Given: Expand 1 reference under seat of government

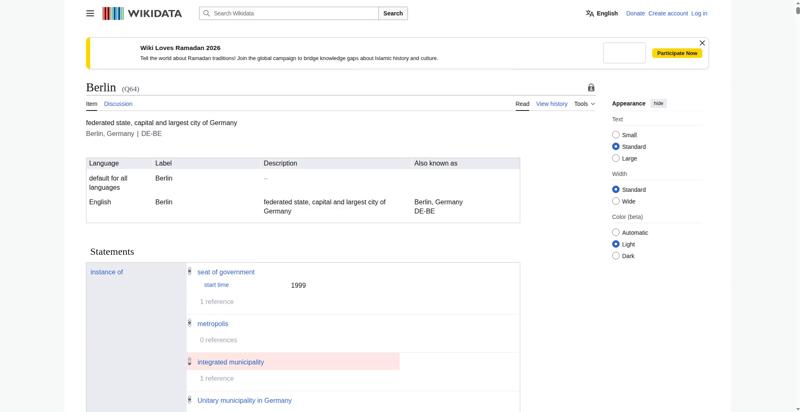Looking at the screenshot, I should [x=216, y=301].
